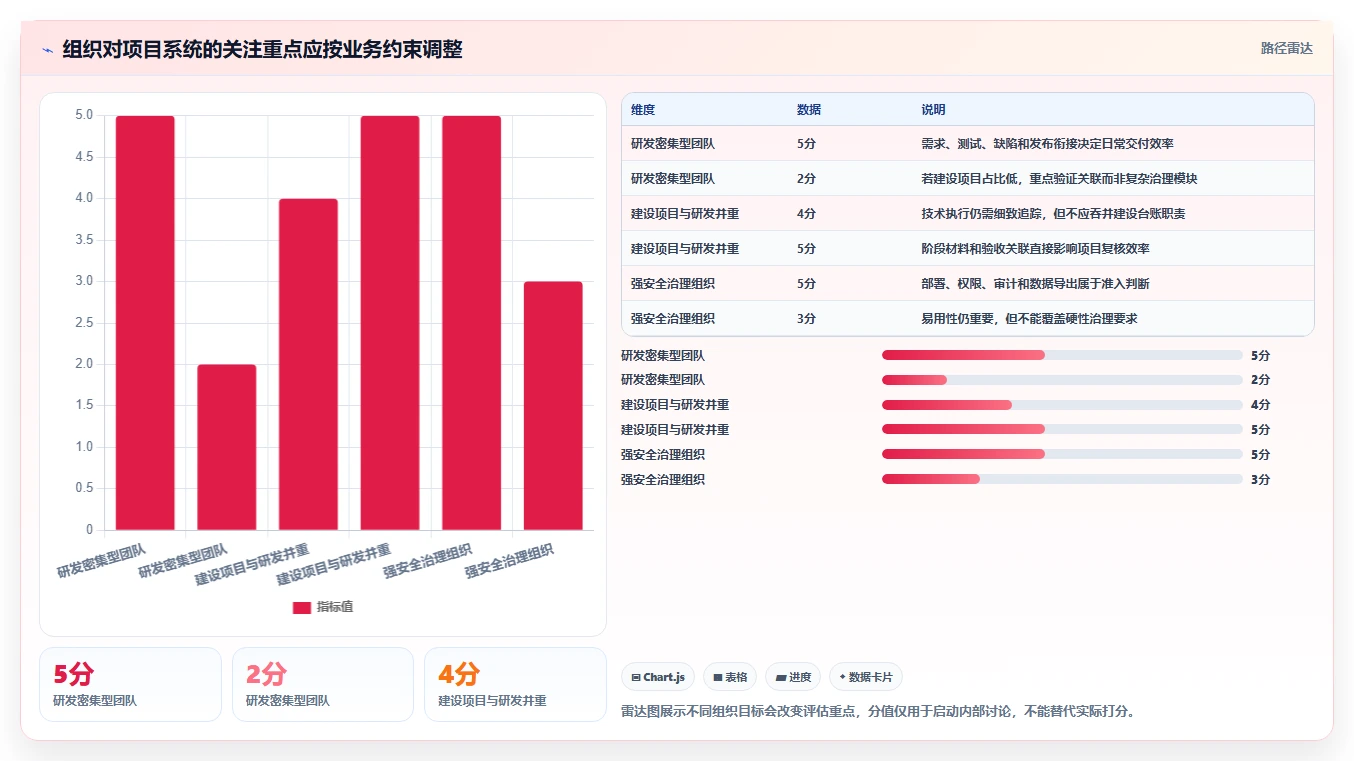Click the title 组织对项目系统的关注重点应按业务约束调整
Viewport: 1354px width, 761px height.
tap(262, 49)
